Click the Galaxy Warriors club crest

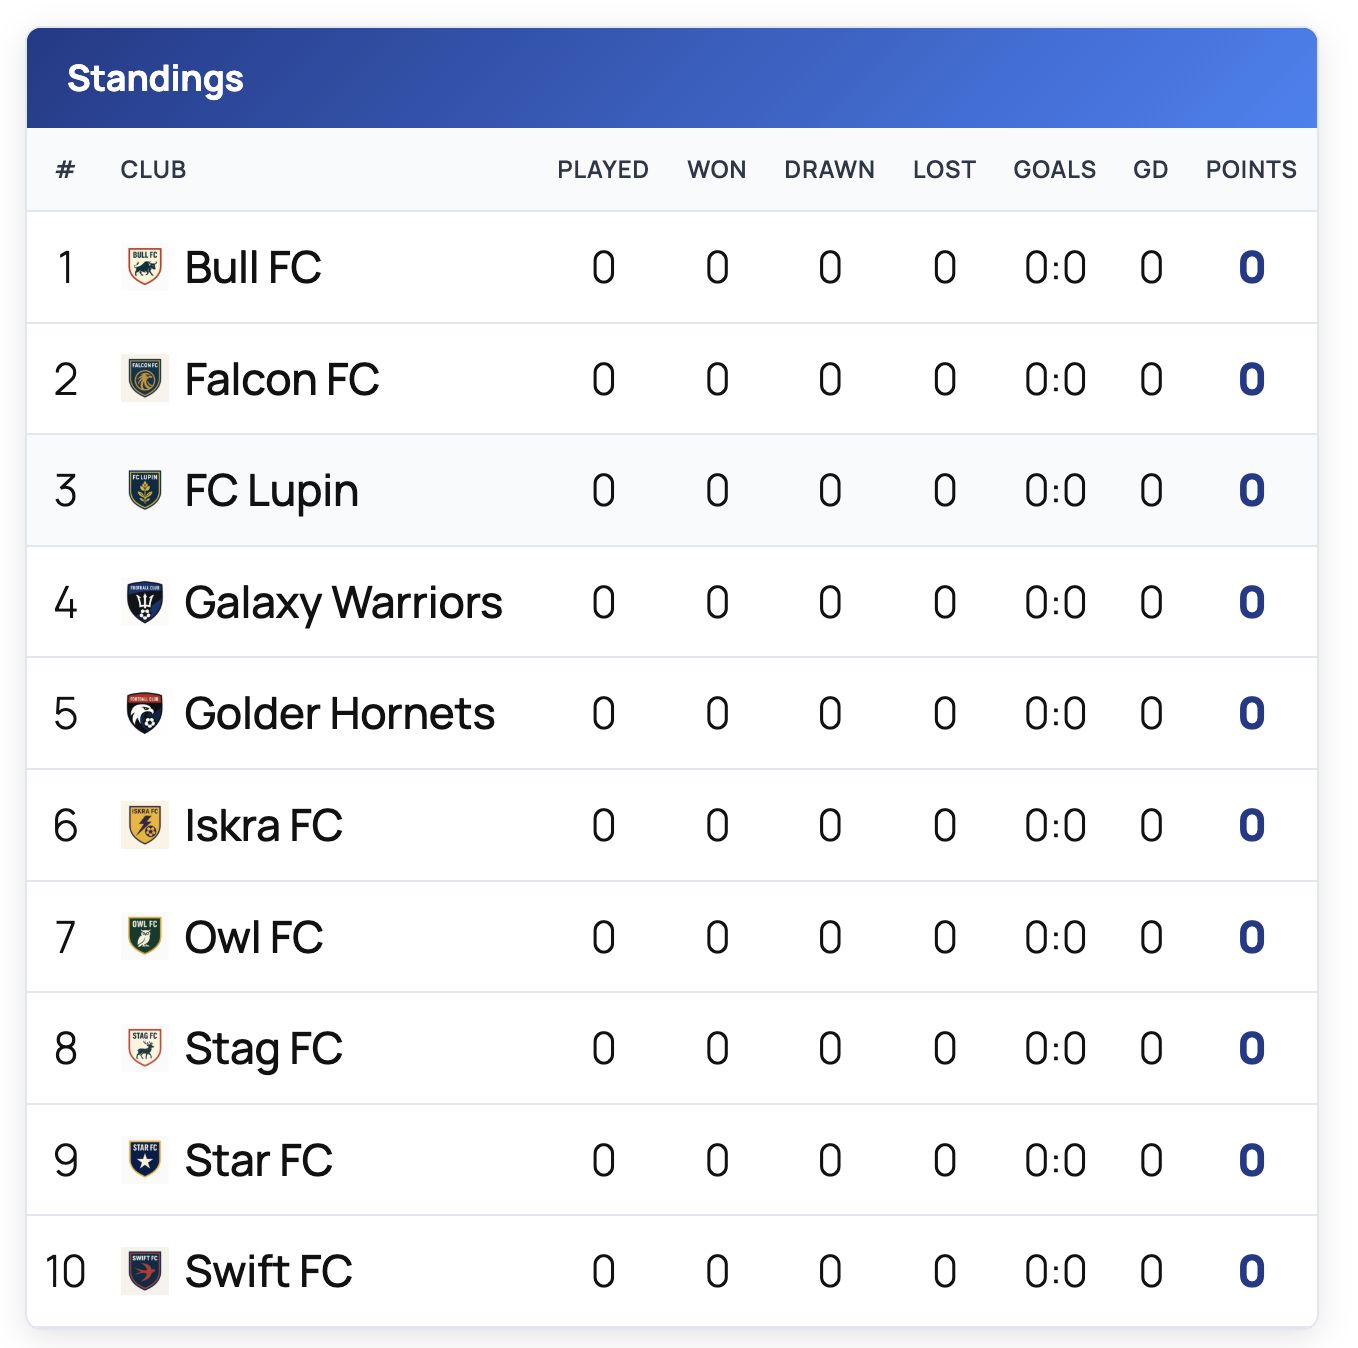click(x=145, y=602)
